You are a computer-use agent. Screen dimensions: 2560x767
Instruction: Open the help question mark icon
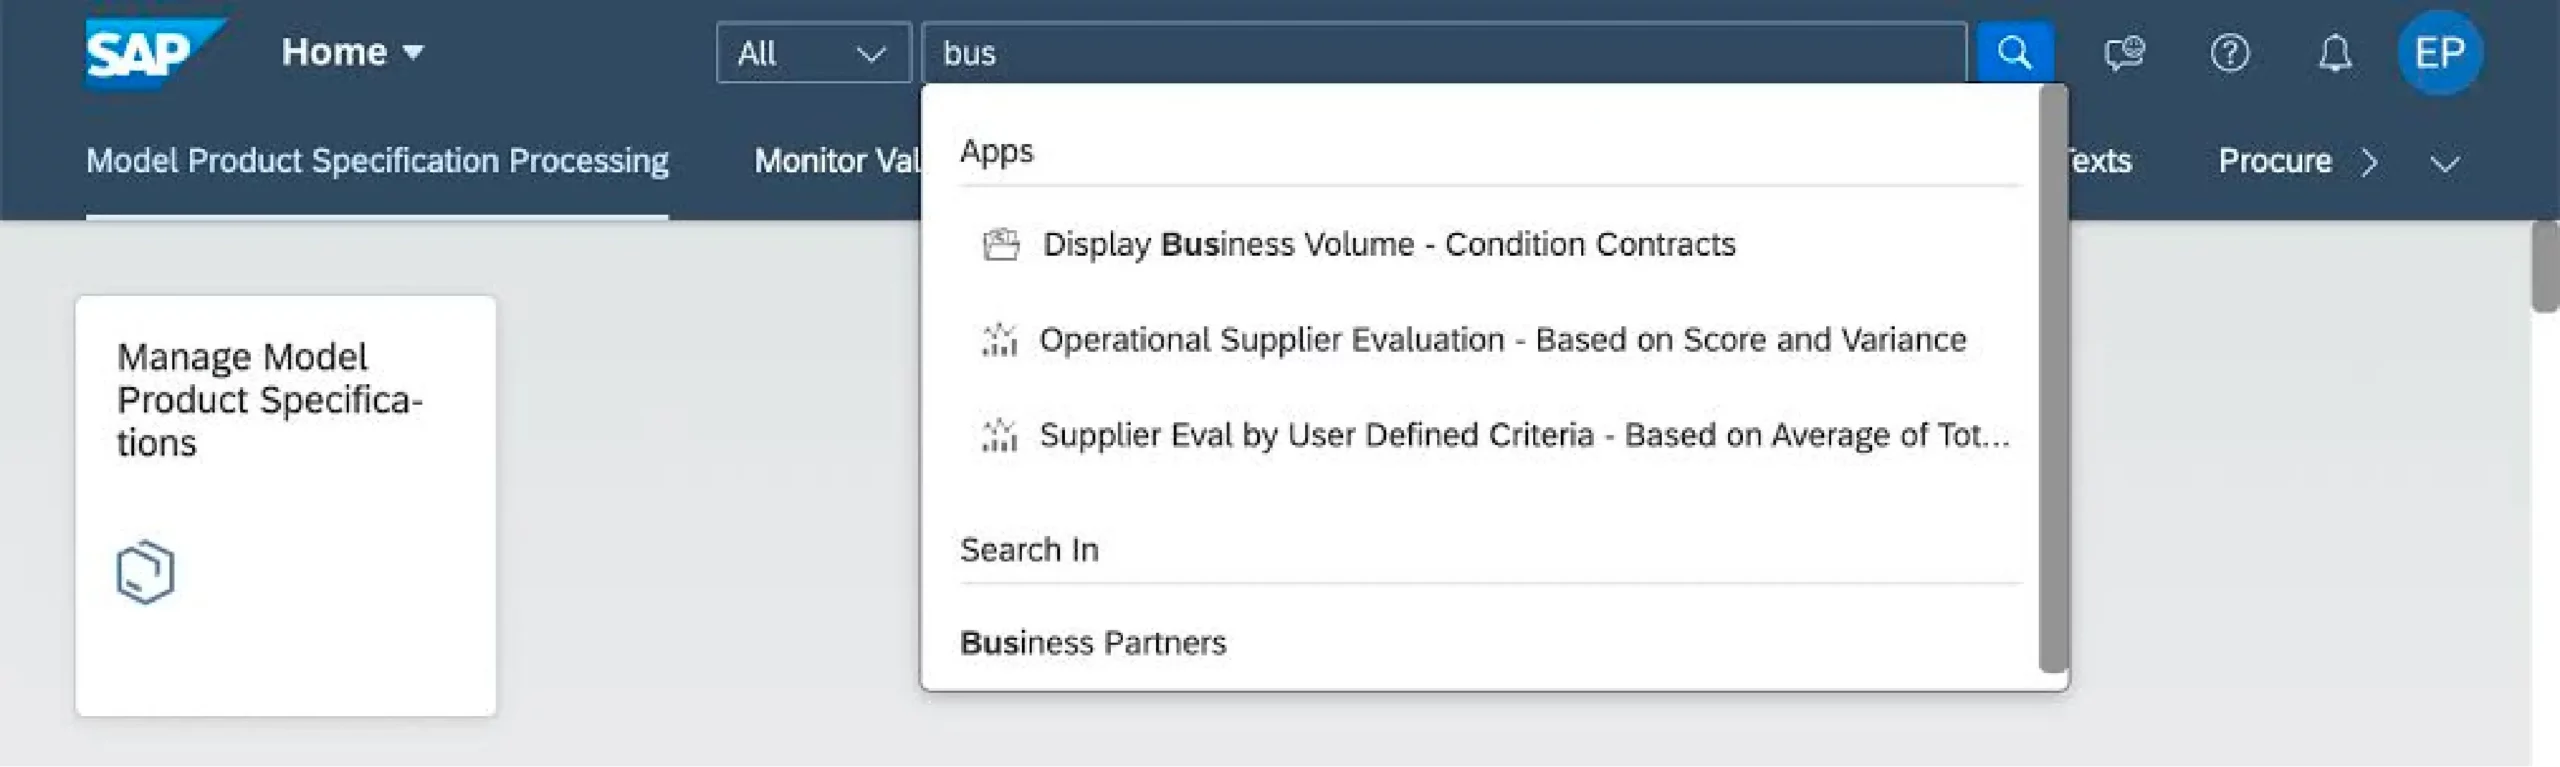pyautogui.click(x=2229, y=52)
